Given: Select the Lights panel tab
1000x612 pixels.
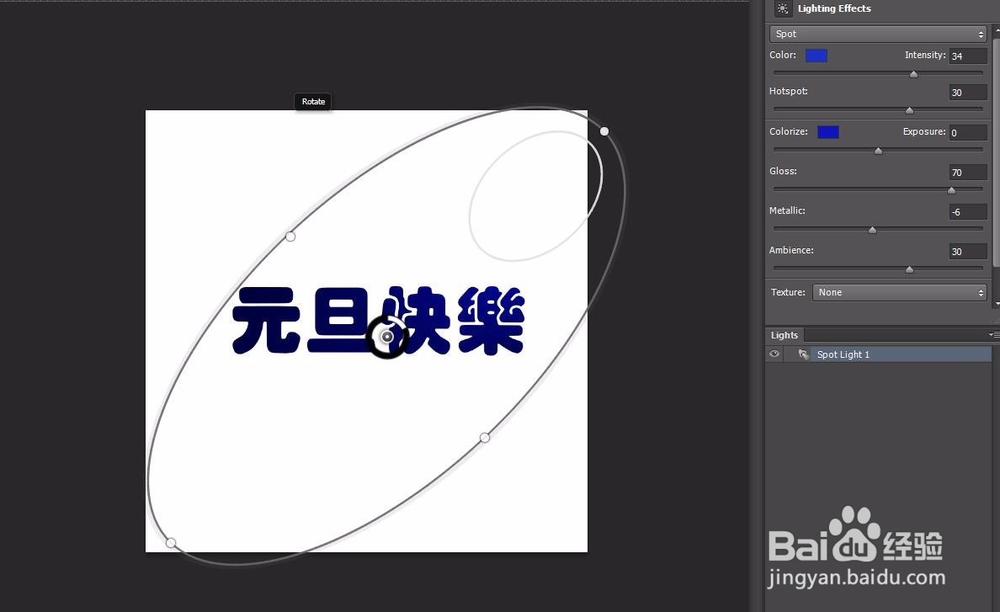Looking at the screenshot, I should click(784, 335).
